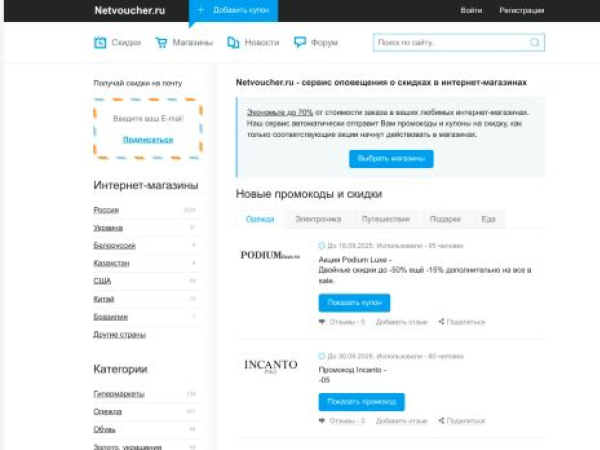Focus the Поиск по сайту search field
The height and width of the screenshot is (450, 600).
458,42
